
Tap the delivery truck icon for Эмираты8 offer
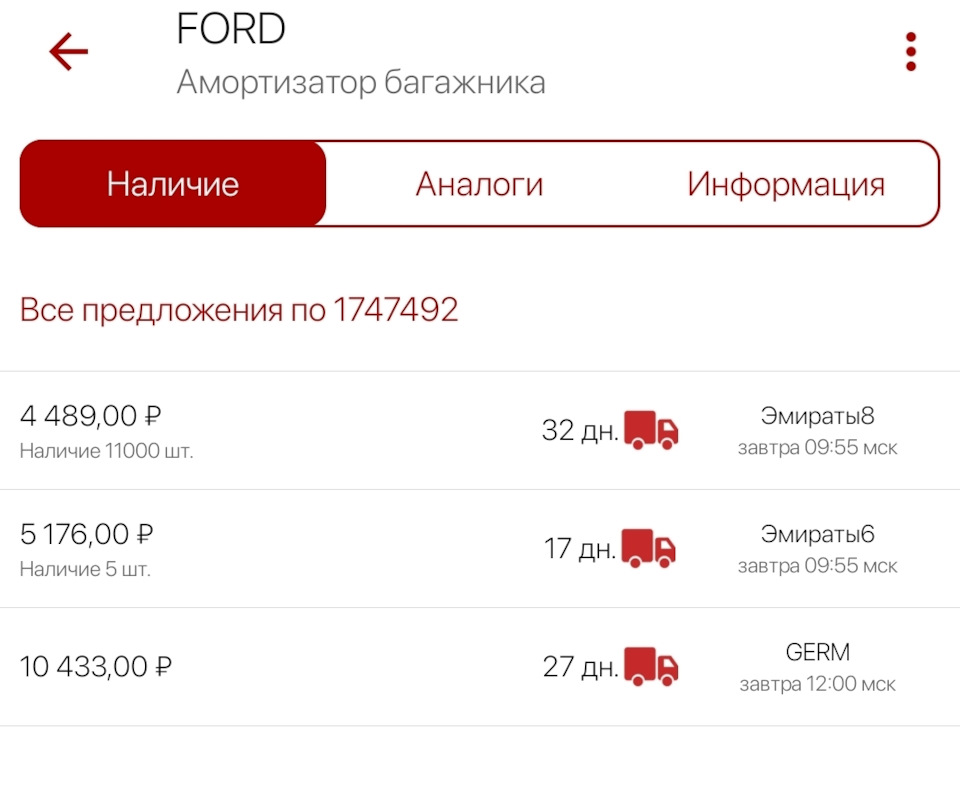pos(652,430)
